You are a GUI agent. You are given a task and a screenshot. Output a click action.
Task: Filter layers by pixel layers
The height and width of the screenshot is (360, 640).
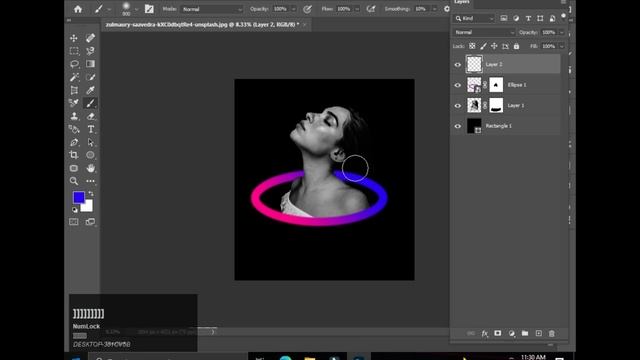504,18
